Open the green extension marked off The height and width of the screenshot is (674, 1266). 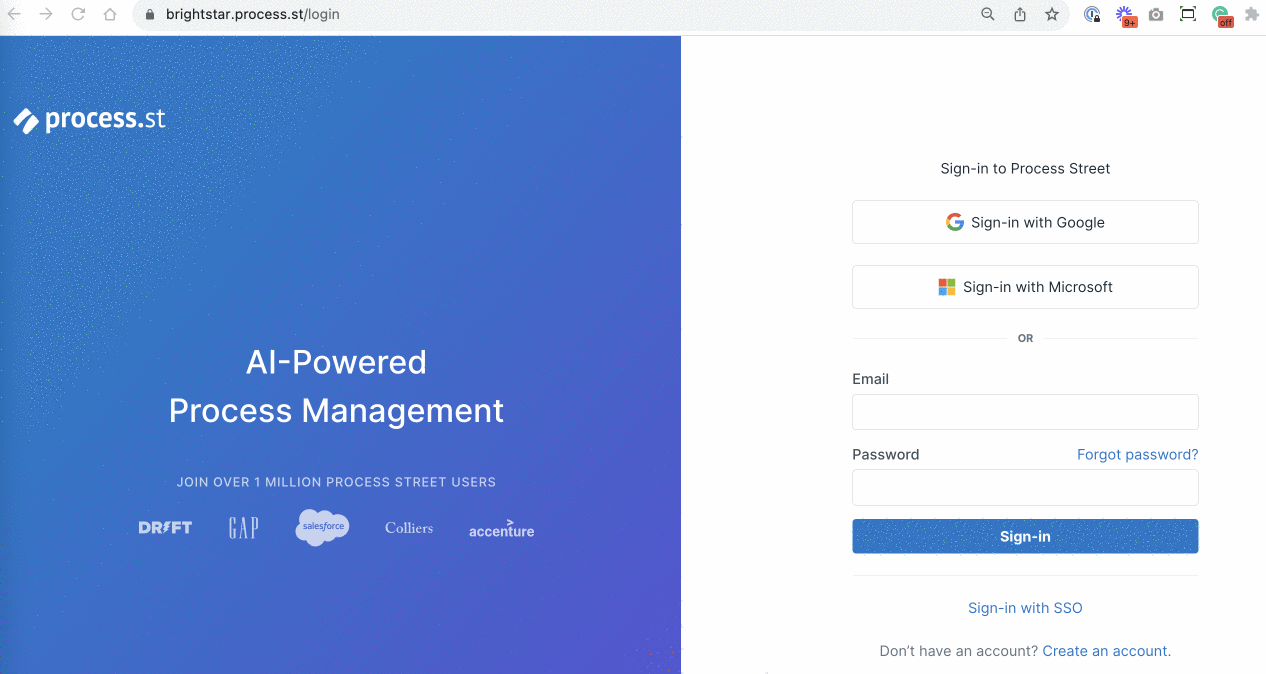click(1221, 15)
